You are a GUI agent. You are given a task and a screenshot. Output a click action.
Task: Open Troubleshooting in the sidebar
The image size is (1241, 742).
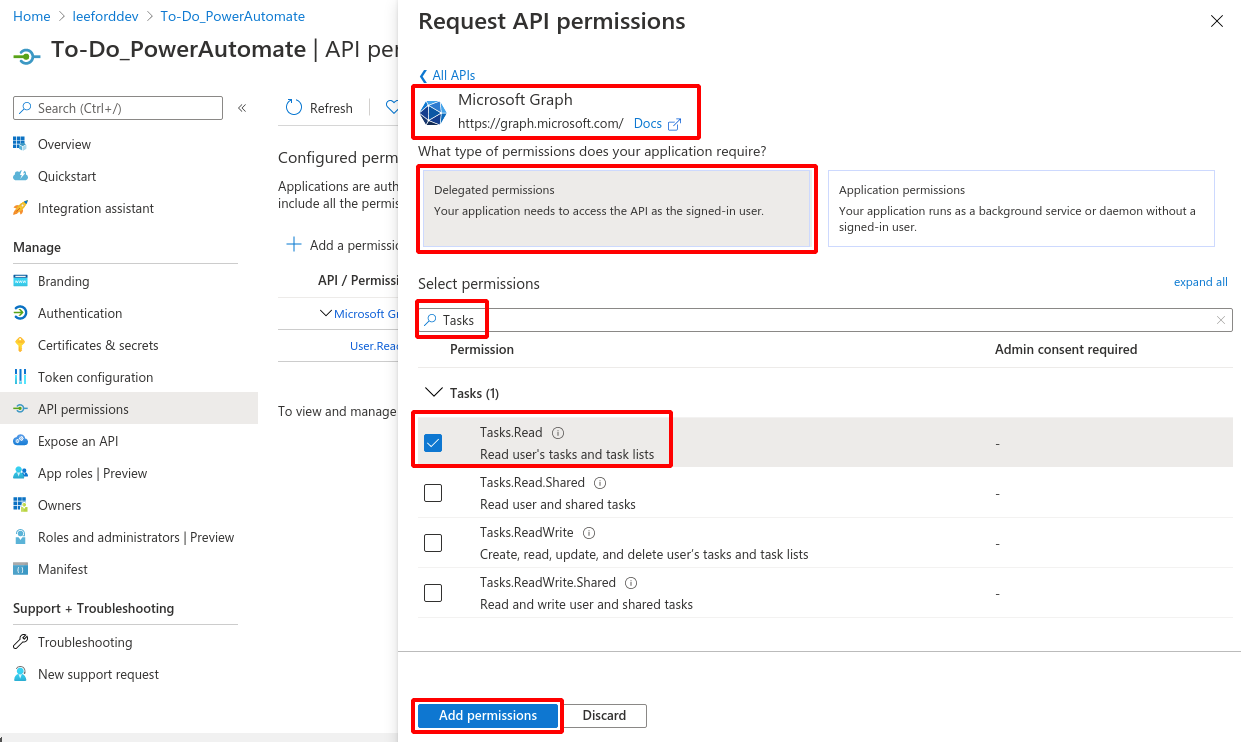tap(85, 642)
